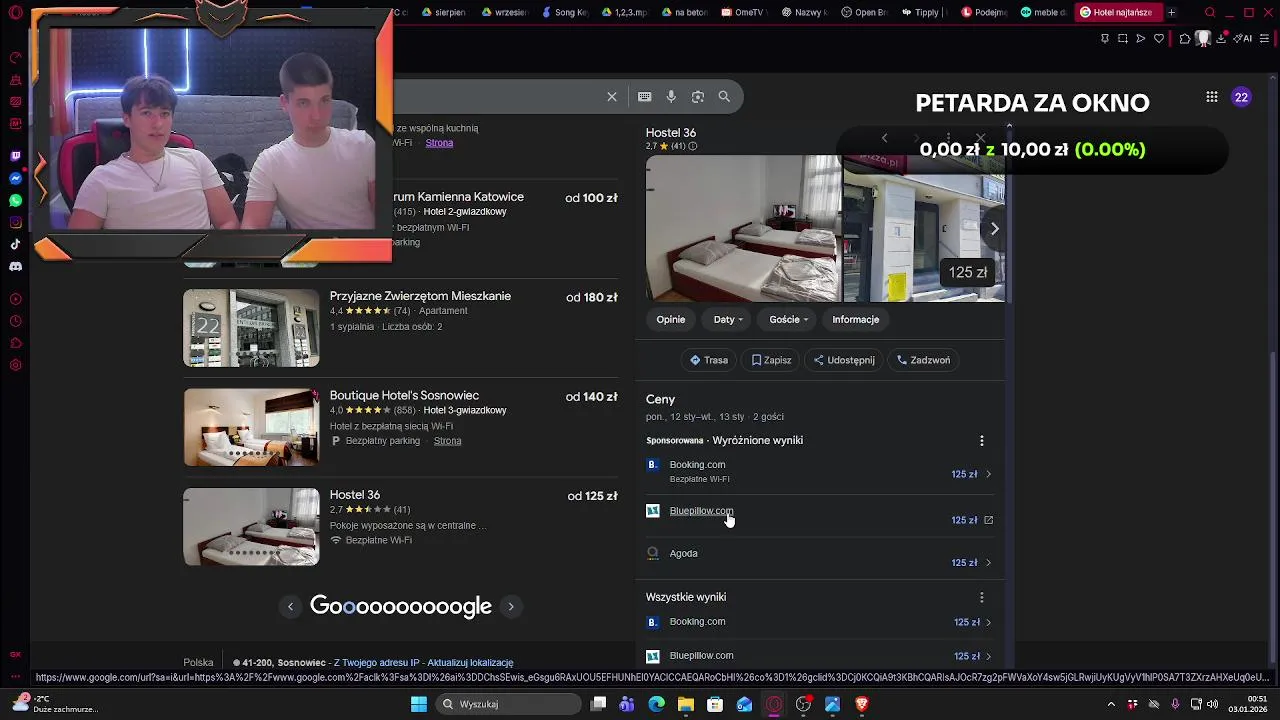Open sponsored Booking.com 125 zł offer
The width and height of the screenshot is (1280, 720).
click(820, 471)
